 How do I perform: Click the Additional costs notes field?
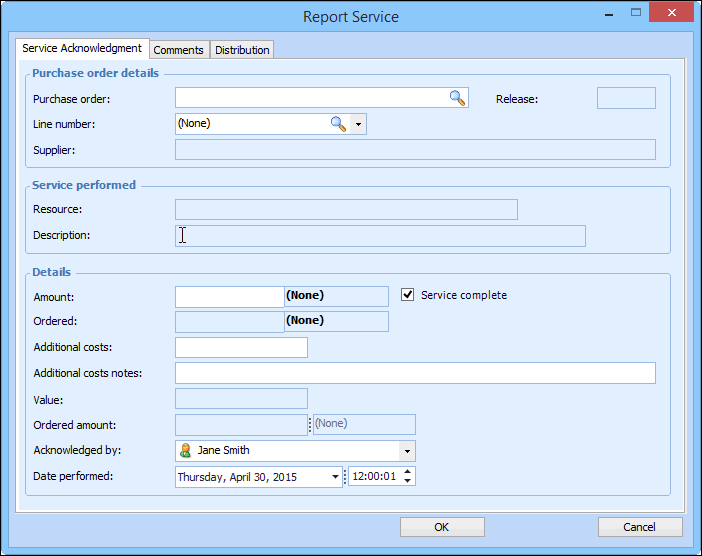415,373
